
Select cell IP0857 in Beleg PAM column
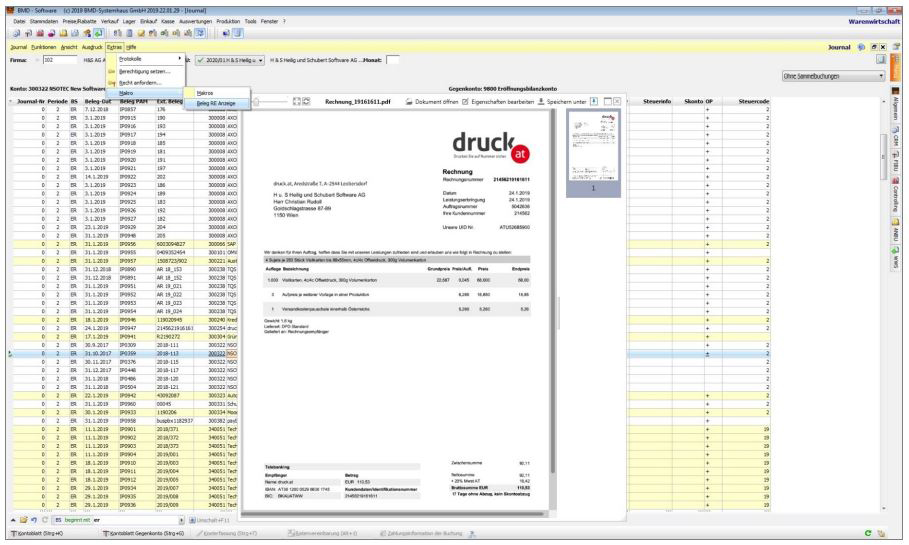(x=136, y=109)
